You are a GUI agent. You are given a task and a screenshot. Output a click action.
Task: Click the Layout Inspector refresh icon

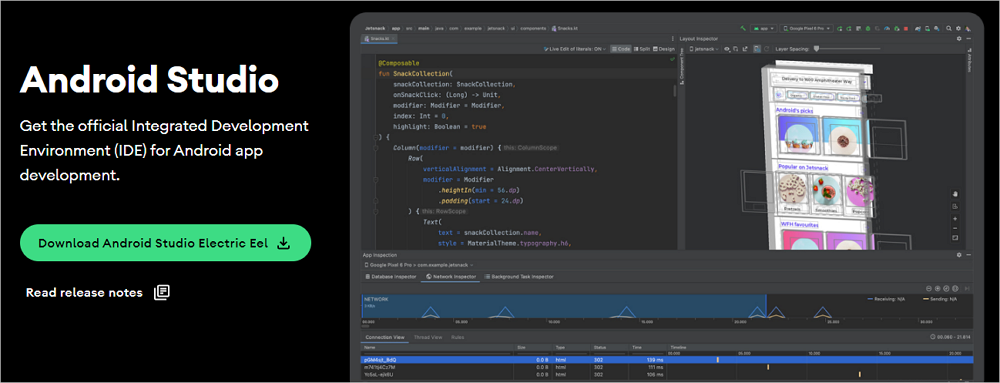(766, 49)
